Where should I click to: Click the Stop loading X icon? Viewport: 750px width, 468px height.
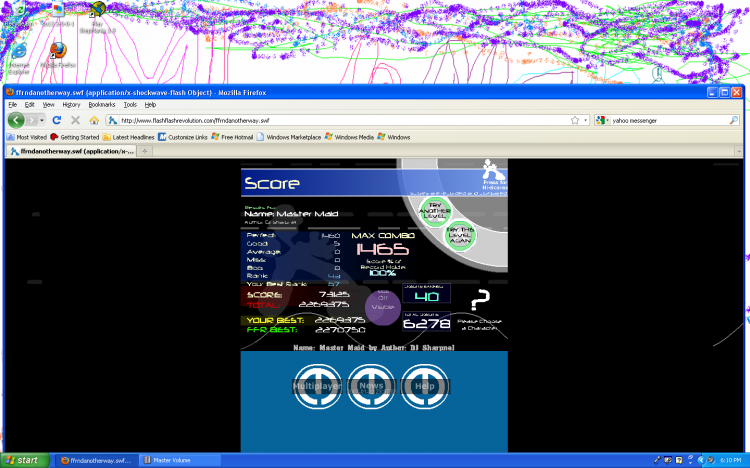(x=76, y=120)
